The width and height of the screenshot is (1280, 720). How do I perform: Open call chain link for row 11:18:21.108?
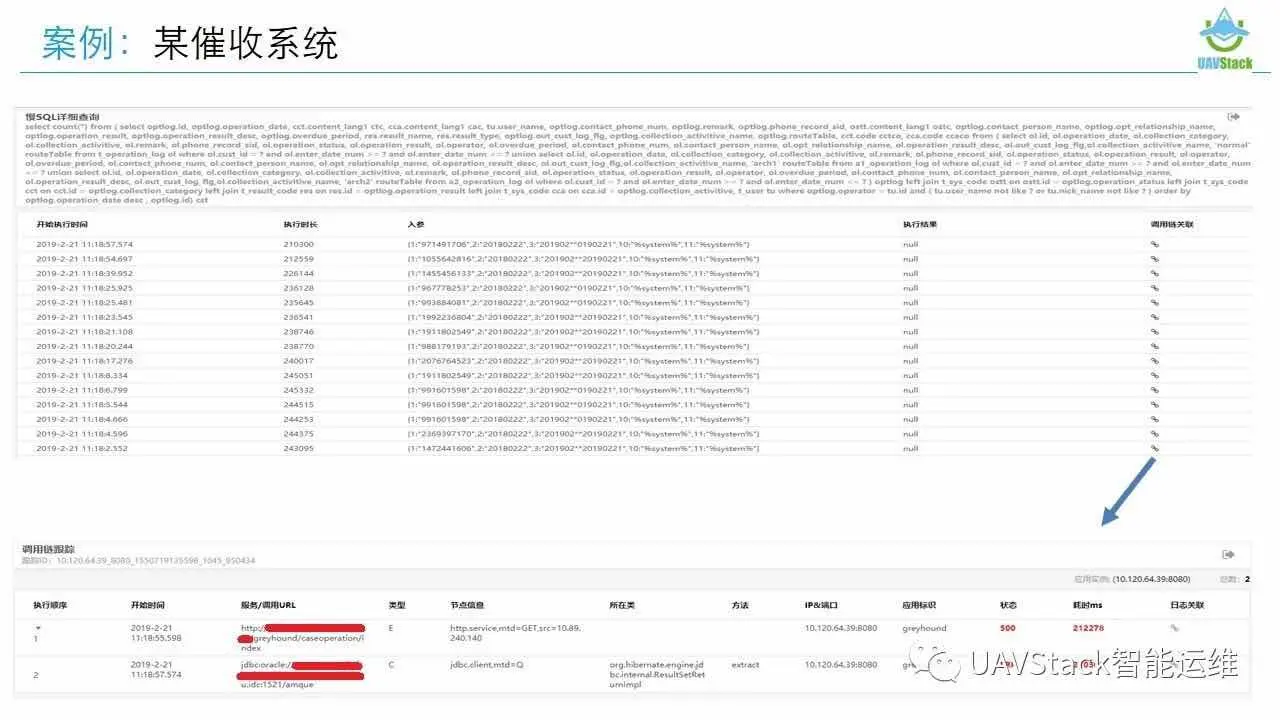[1155, 332]
